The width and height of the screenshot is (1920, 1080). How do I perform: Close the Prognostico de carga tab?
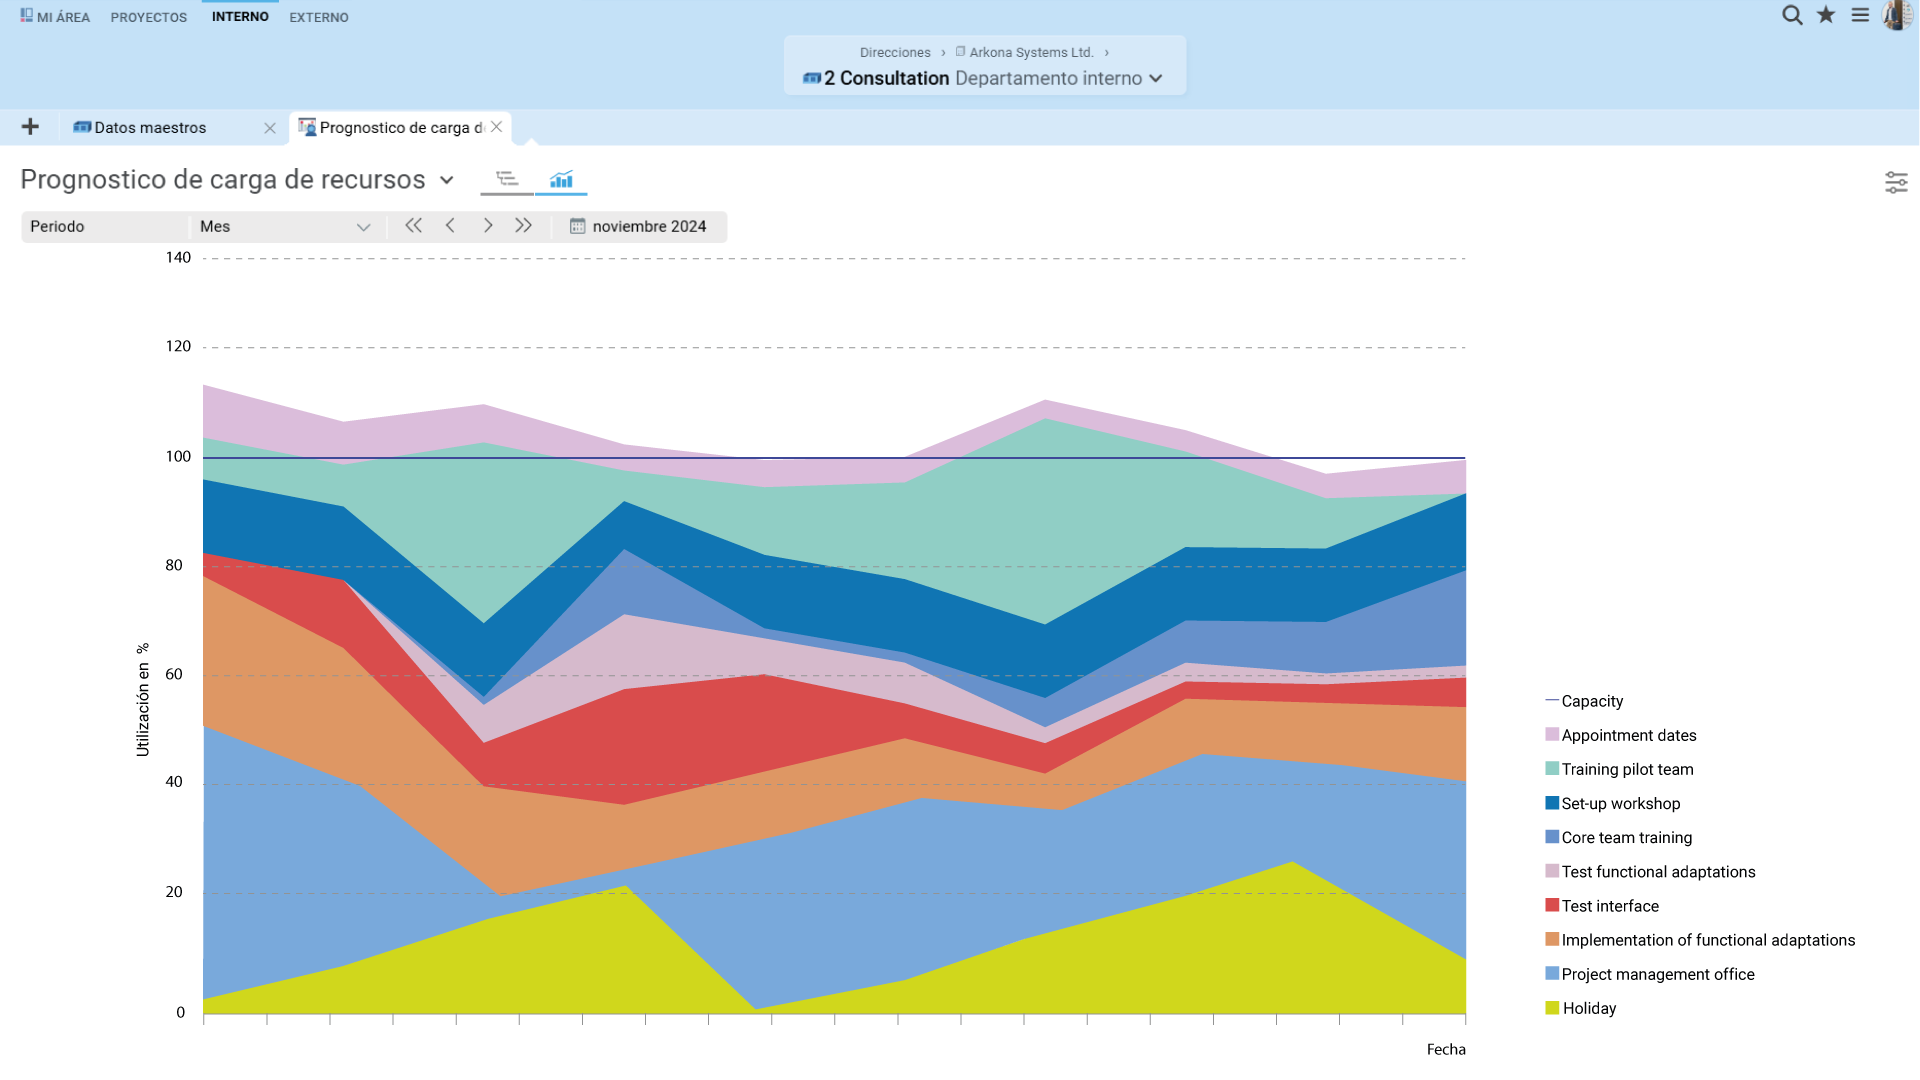(x=496, y=127)
